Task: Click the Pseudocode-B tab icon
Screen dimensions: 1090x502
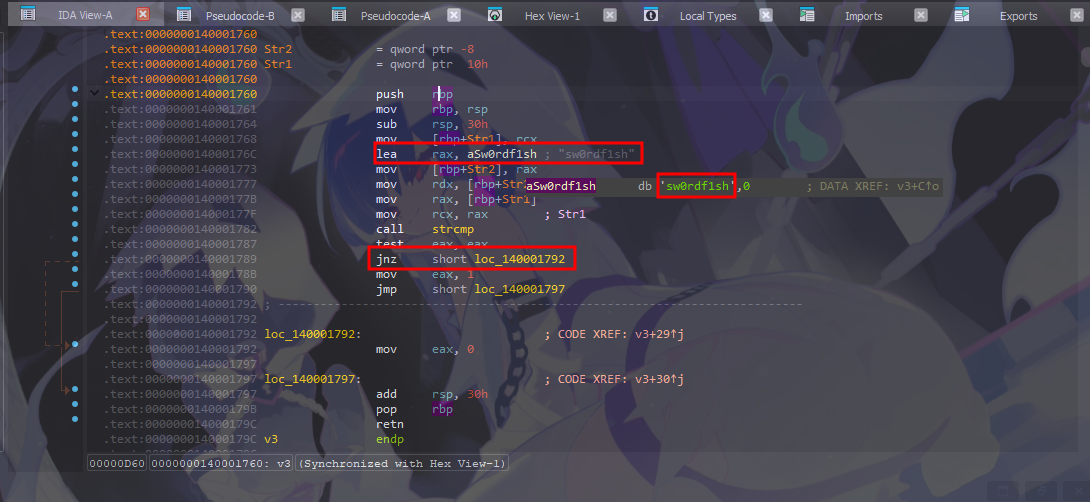Action: [184, 15]
